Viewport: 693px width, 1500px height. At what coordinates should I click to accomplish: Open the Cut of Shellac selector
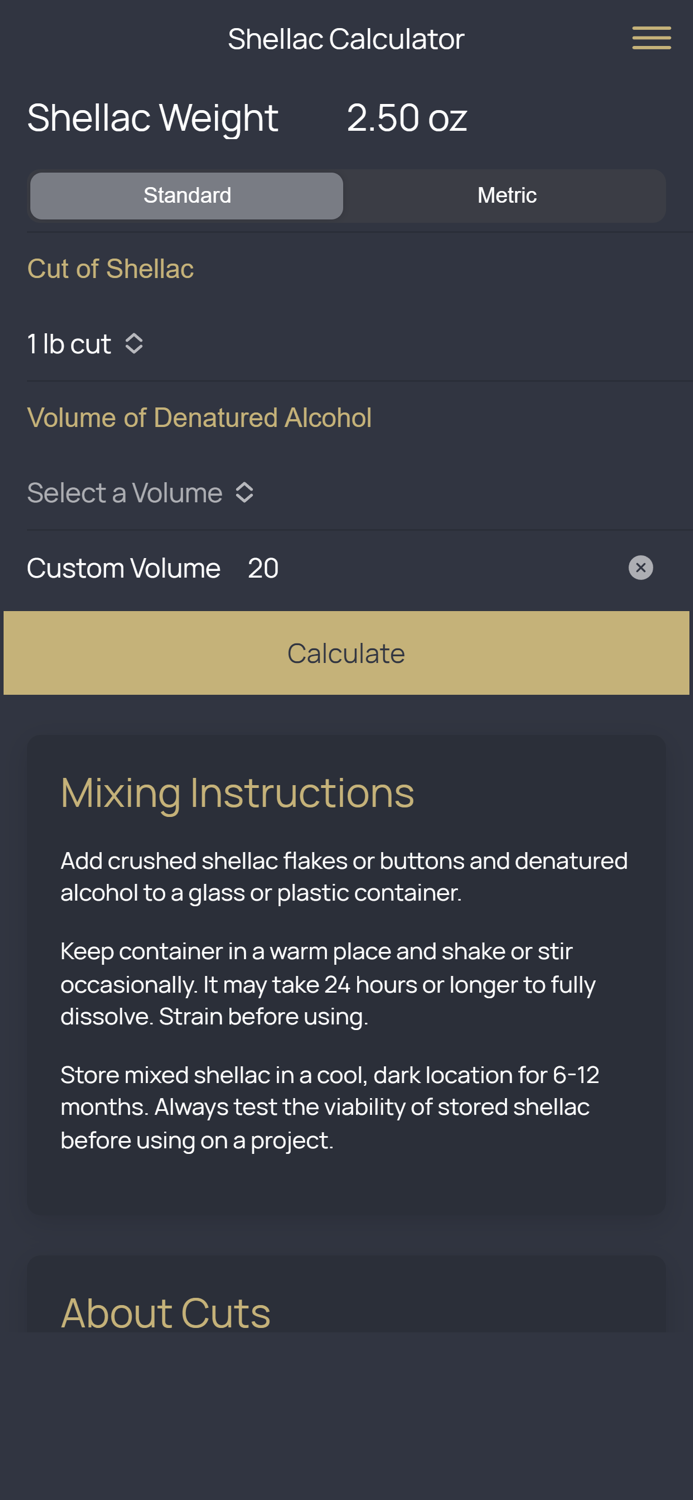click(87, 343)
